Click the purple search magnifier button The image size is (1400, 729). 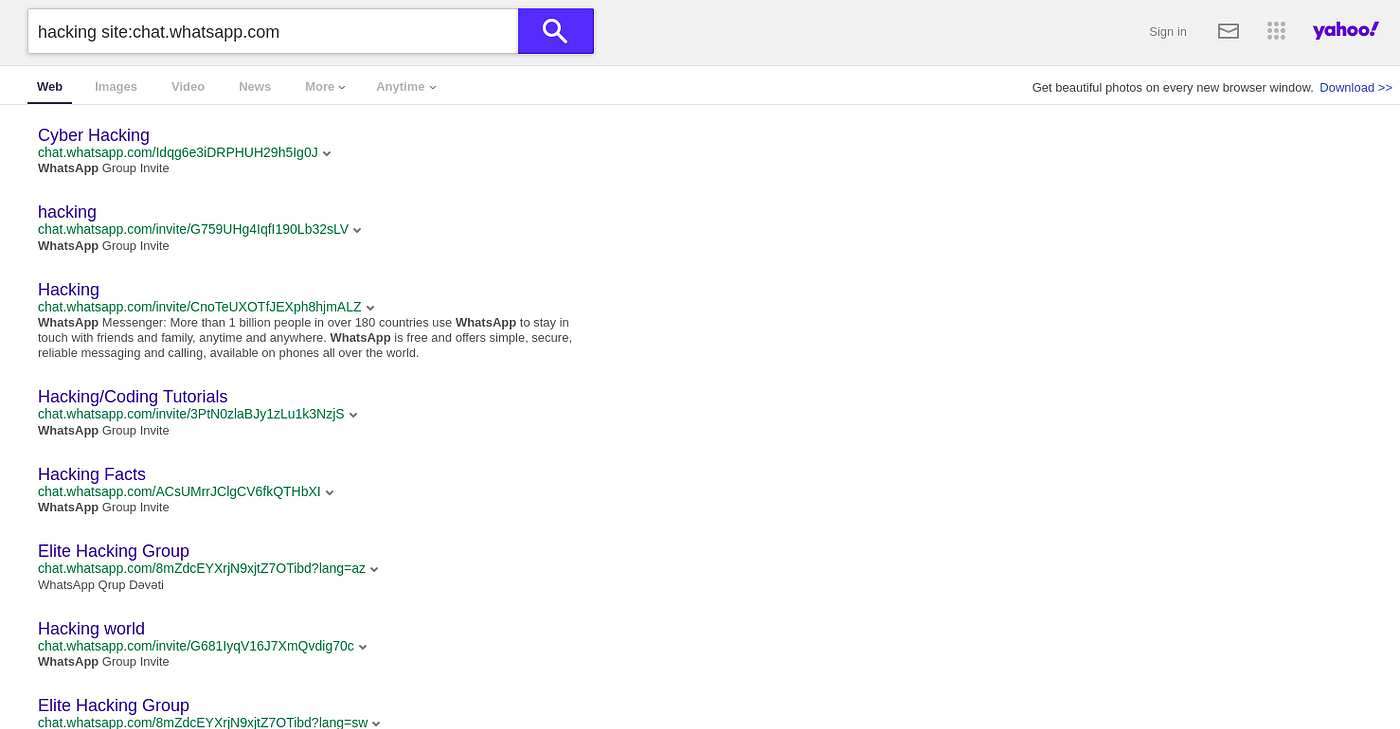[x=555, y=31]
